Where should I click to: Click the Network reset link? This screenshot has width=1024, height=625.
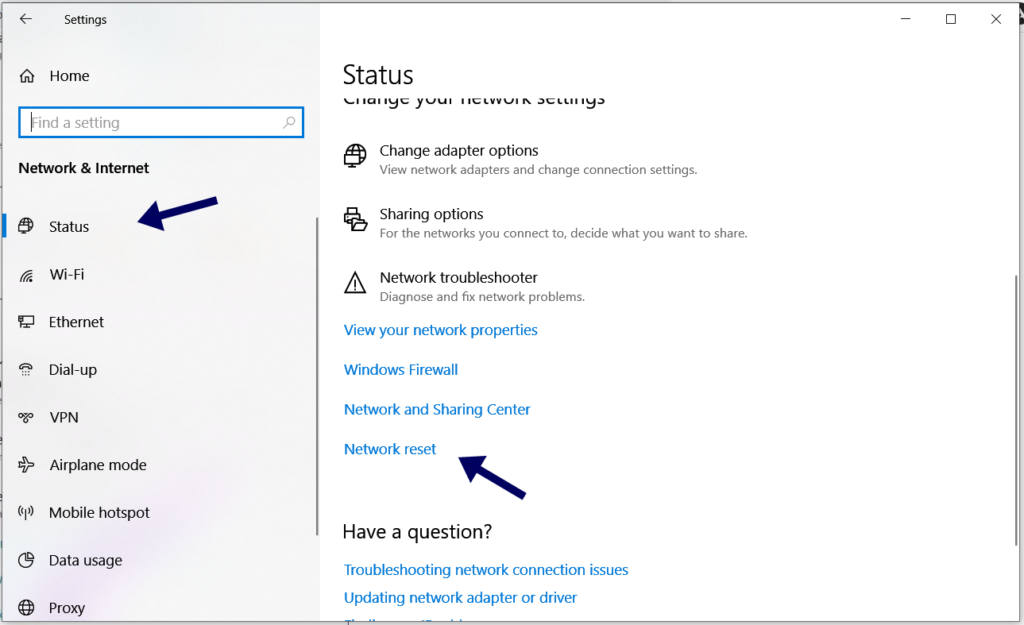[x=390, y=449]
